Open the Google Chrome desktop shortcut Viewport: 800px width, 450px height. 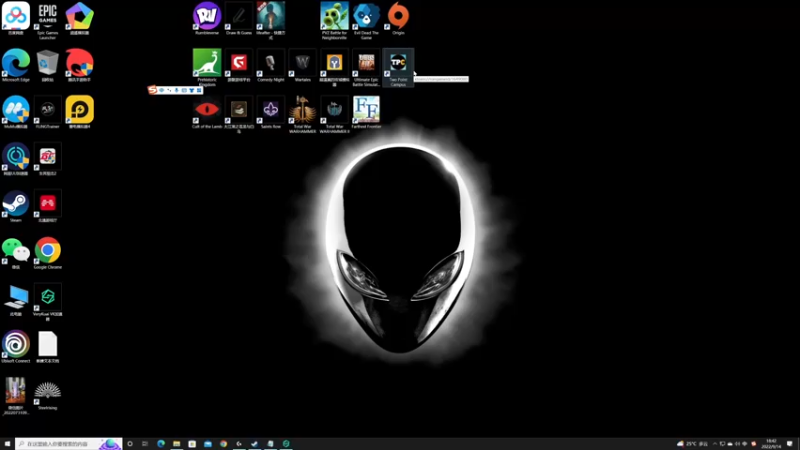point(47,251)
